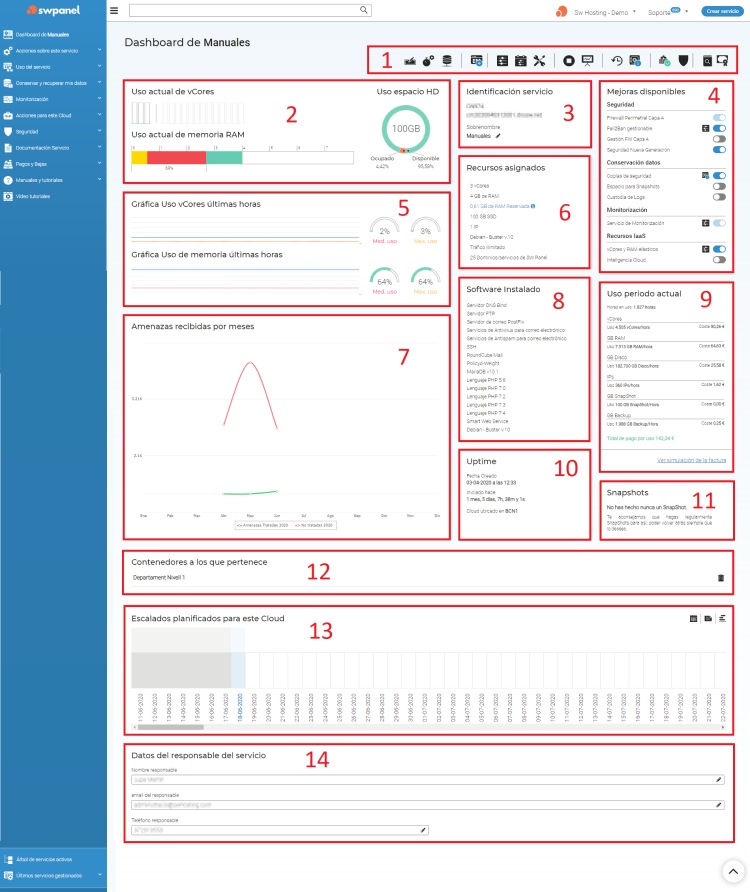
Task: Click the shield icon in the top toolbar
Action: (683, 61)
